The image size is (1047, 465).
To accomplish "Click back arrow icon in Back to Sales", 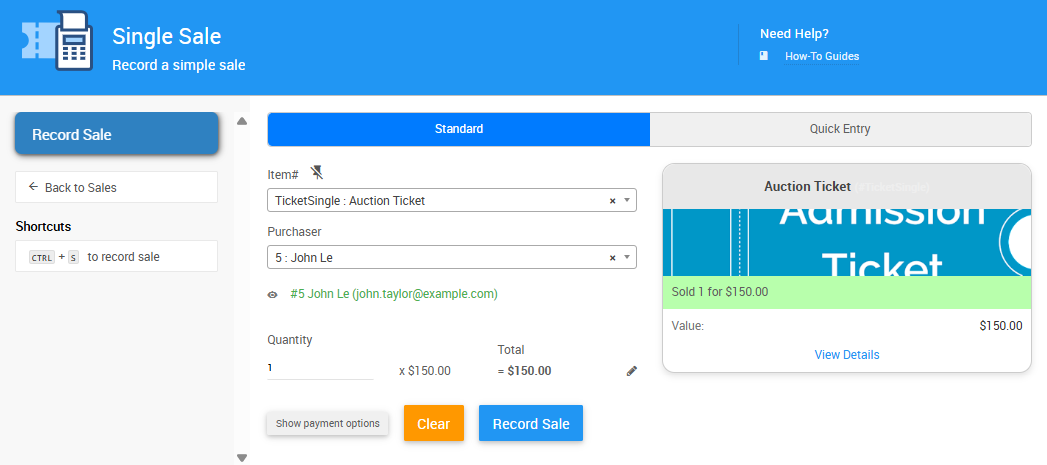I will click(x=33, y=187).
